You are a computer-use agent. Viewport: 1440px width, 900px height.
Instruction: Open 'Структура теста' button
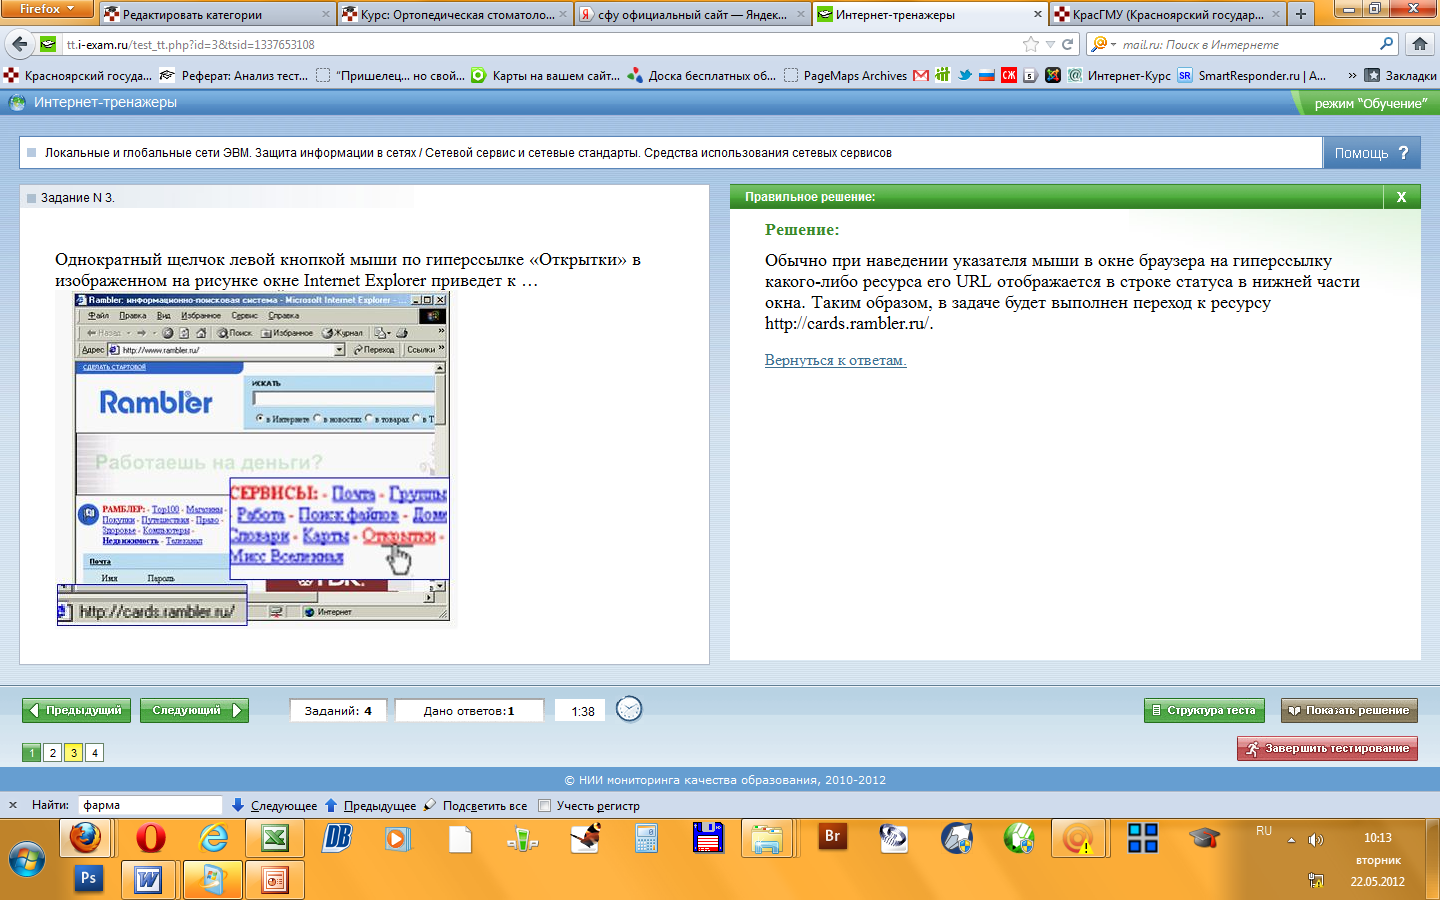(x=1204, y=710)
